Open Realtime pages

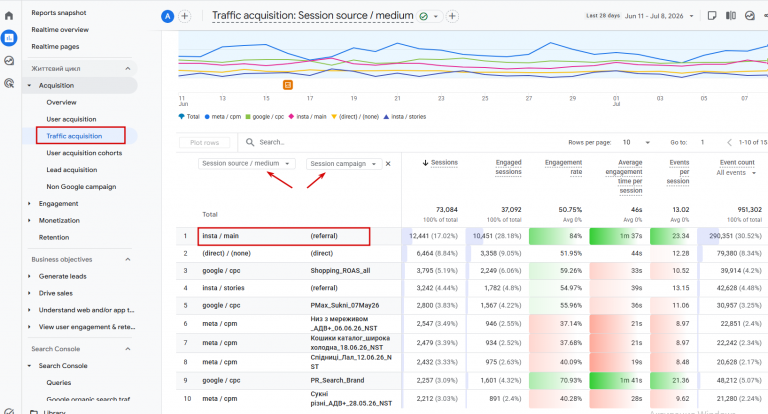(55, 47)
